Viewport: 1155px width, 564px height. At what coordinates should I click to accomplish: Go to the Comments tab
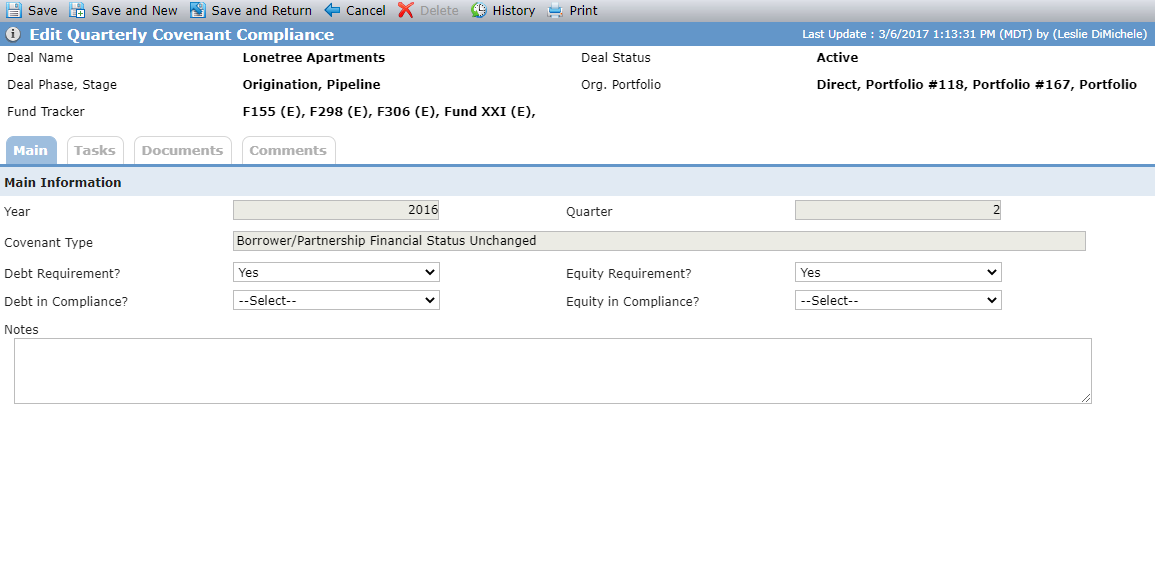coord(288,150)
